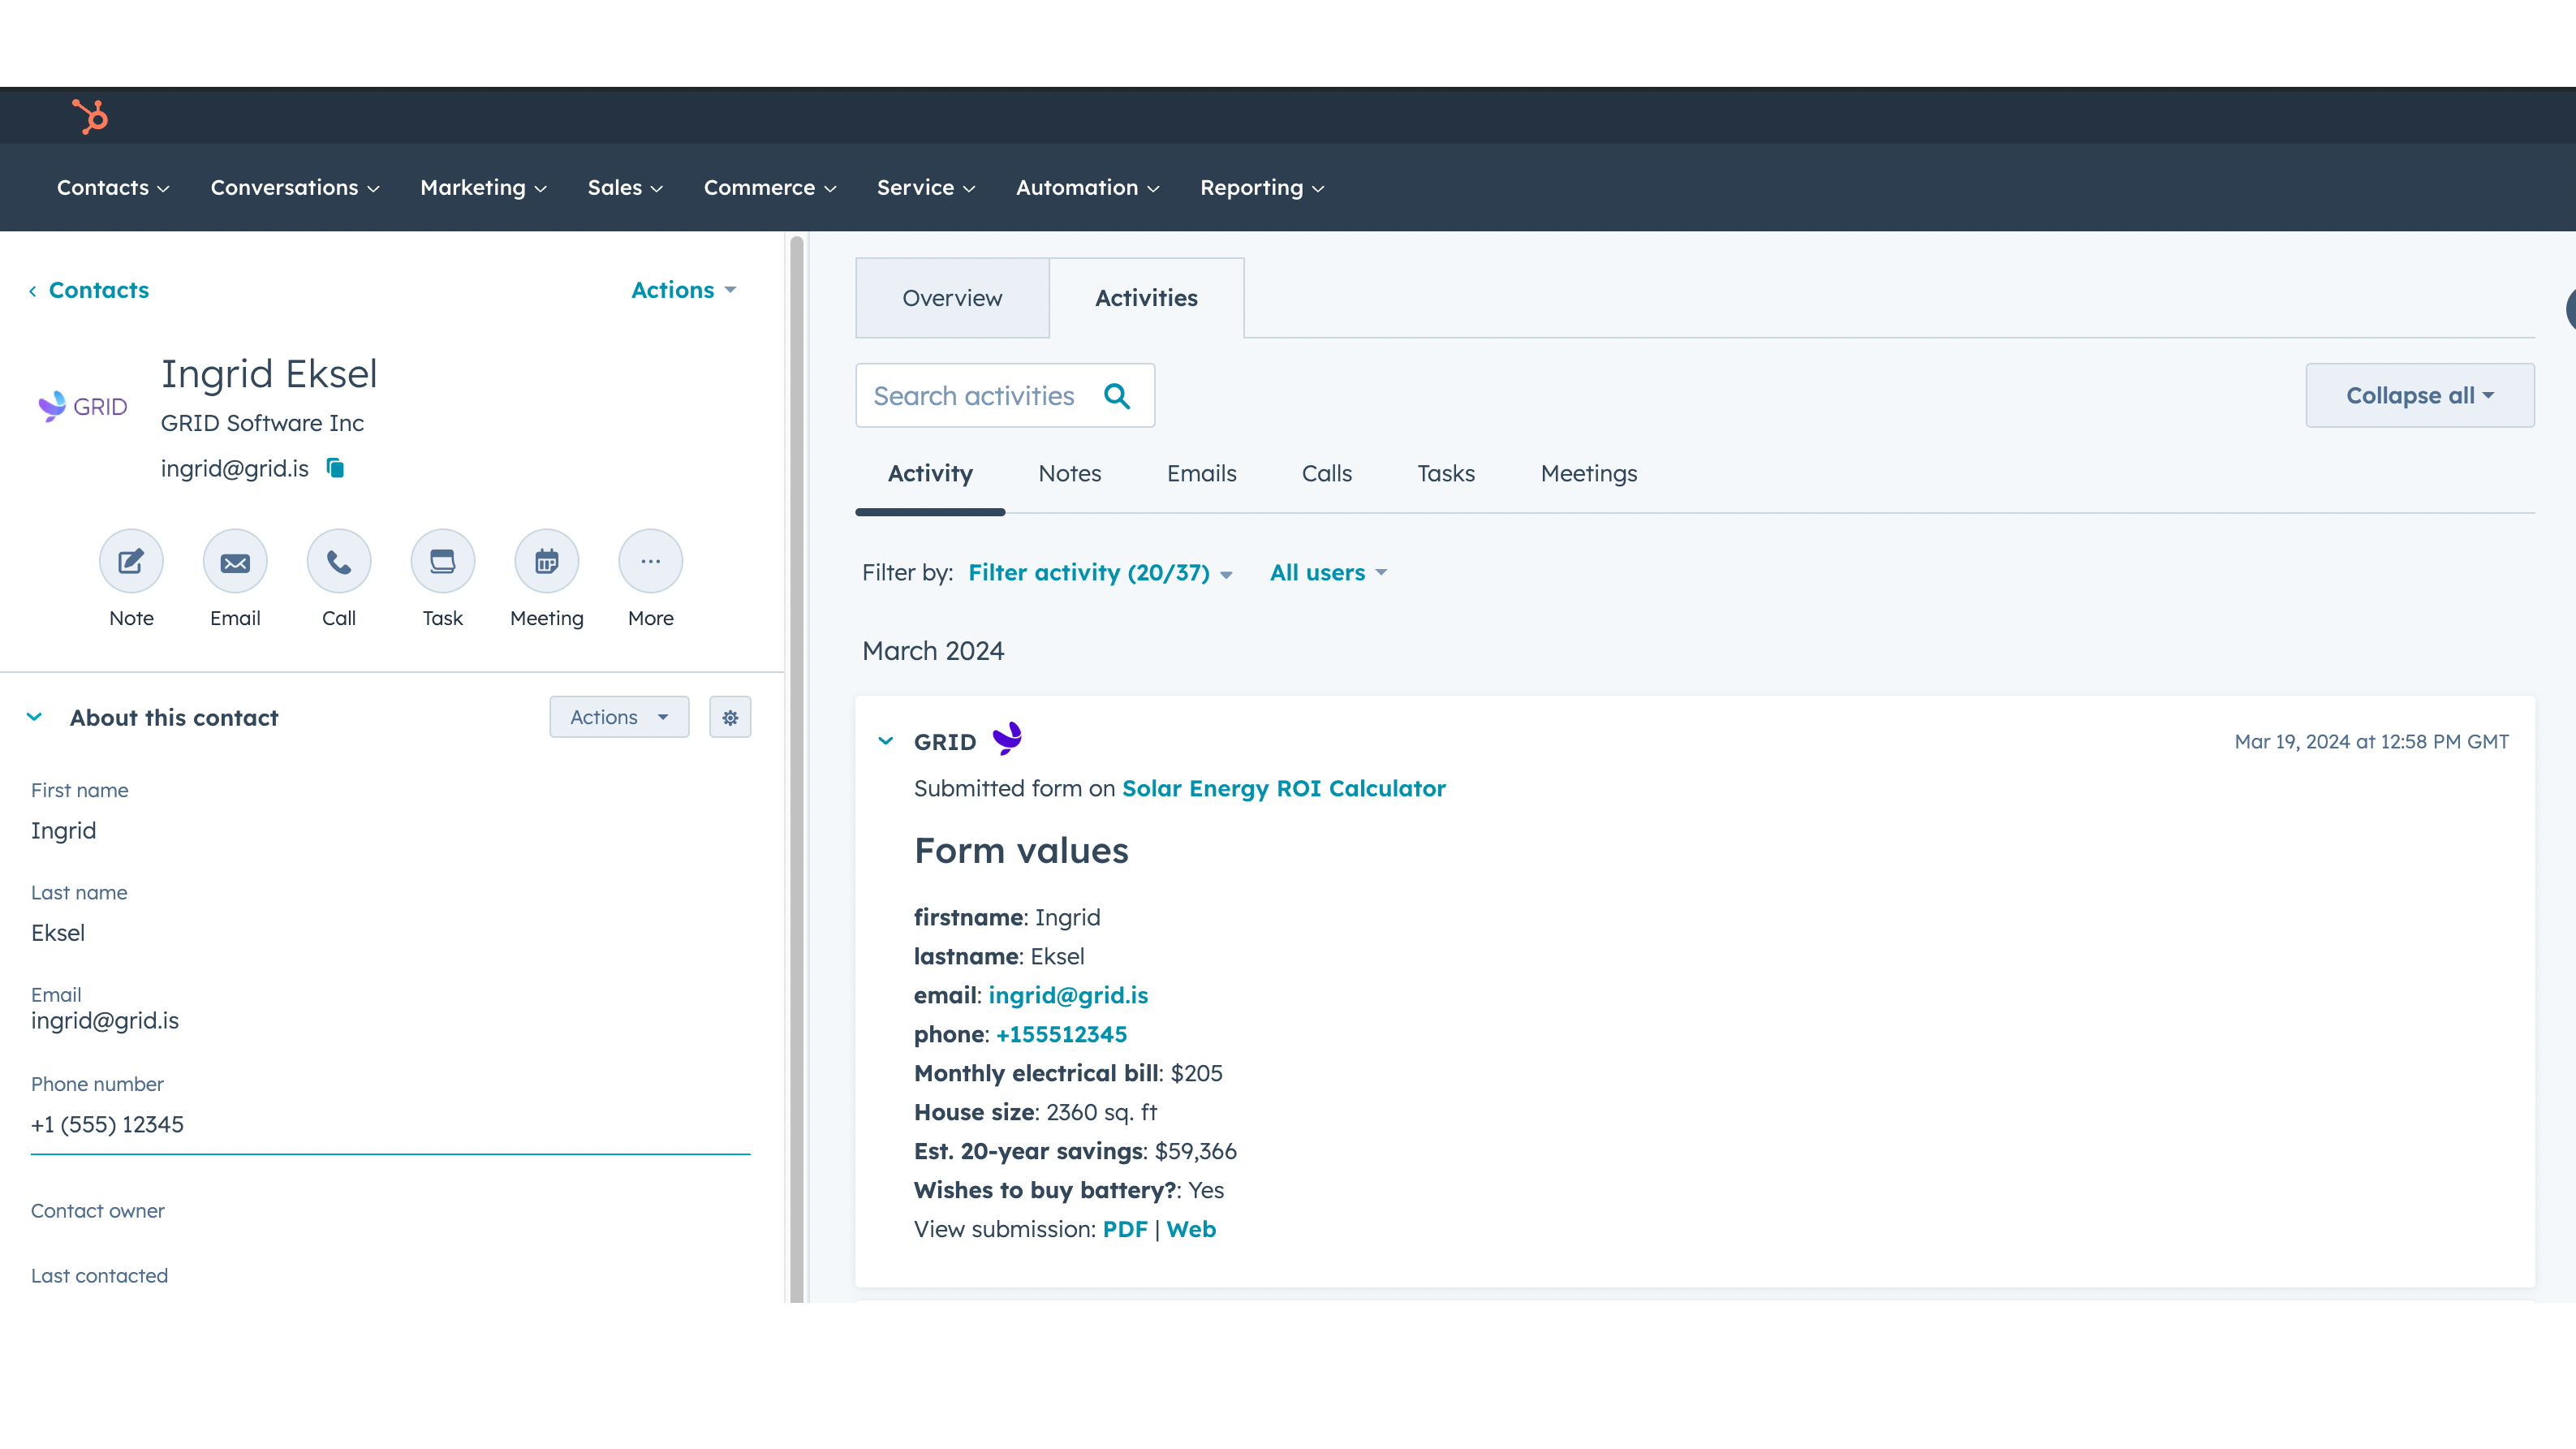Create a task using the Task icon
This screenshot has width=2576, height=1449.
pos(442,561)
